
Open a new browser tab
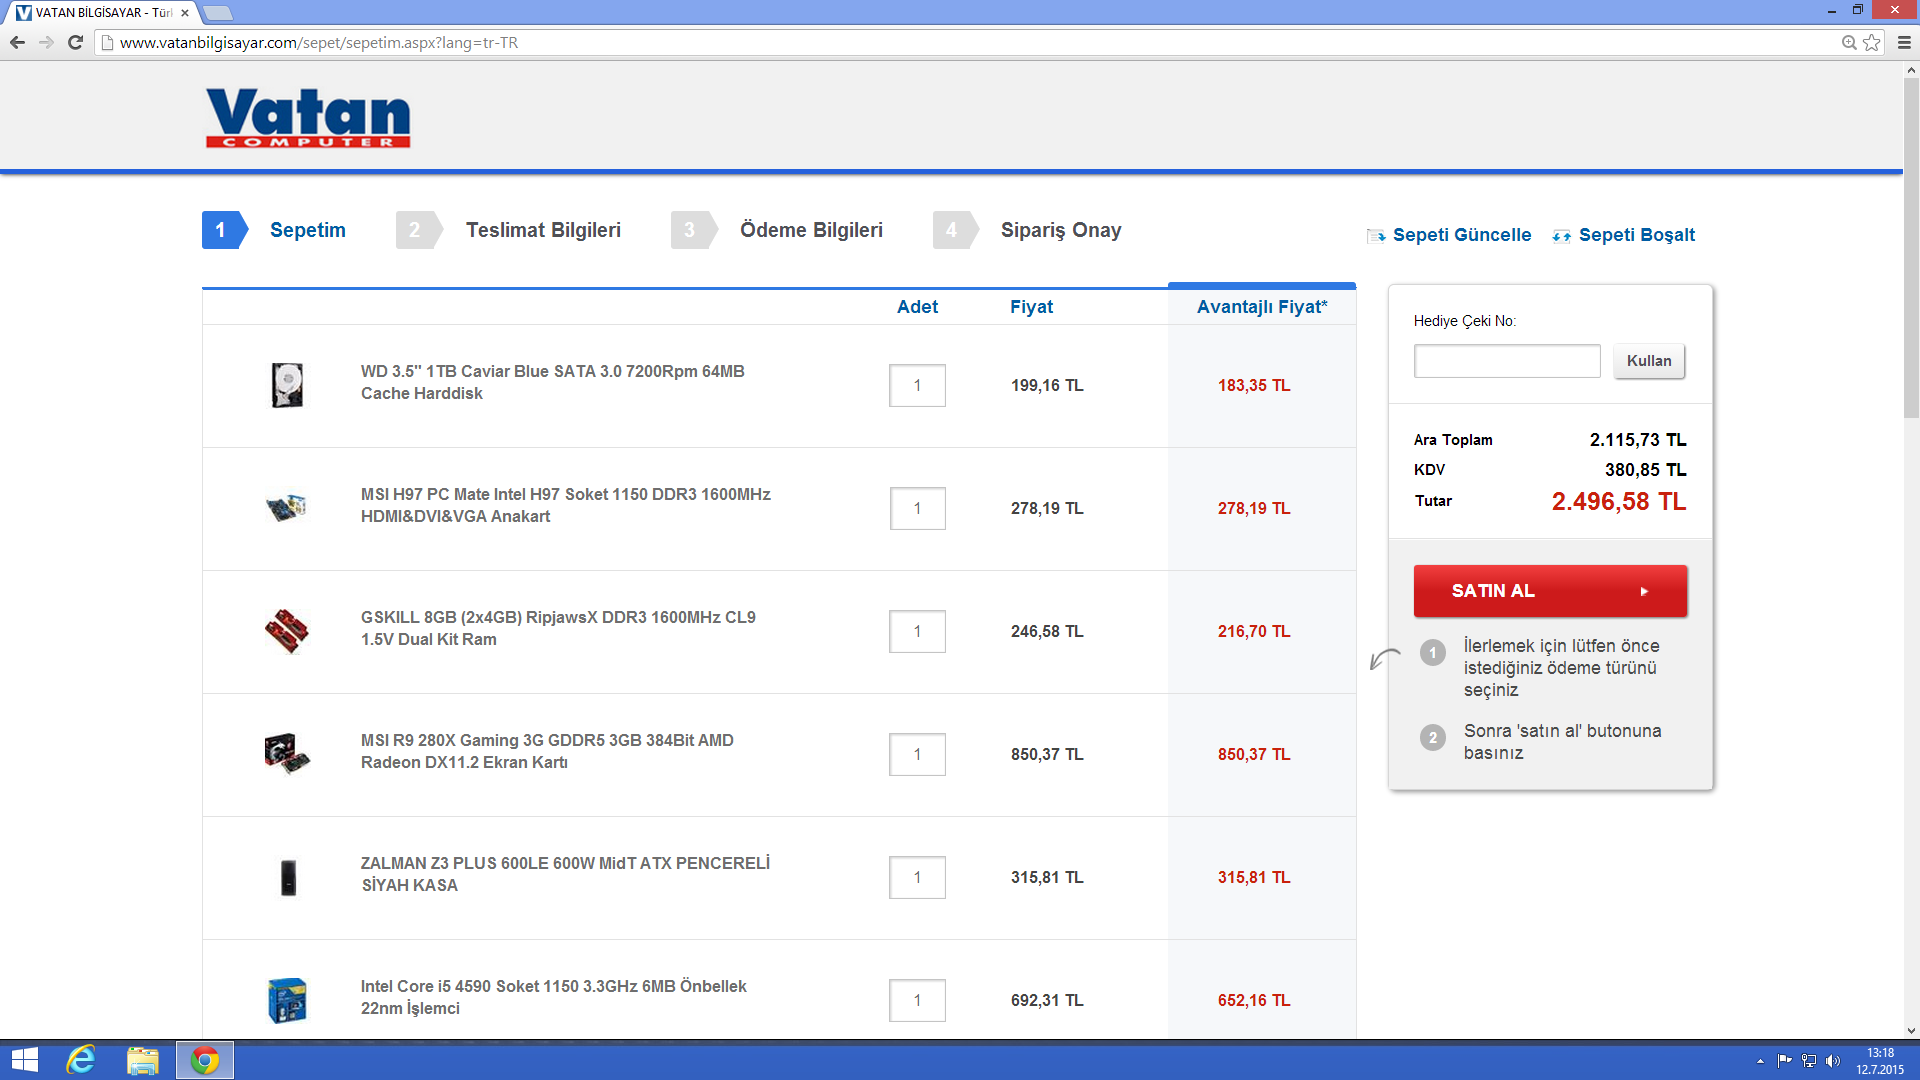(217, 13)
